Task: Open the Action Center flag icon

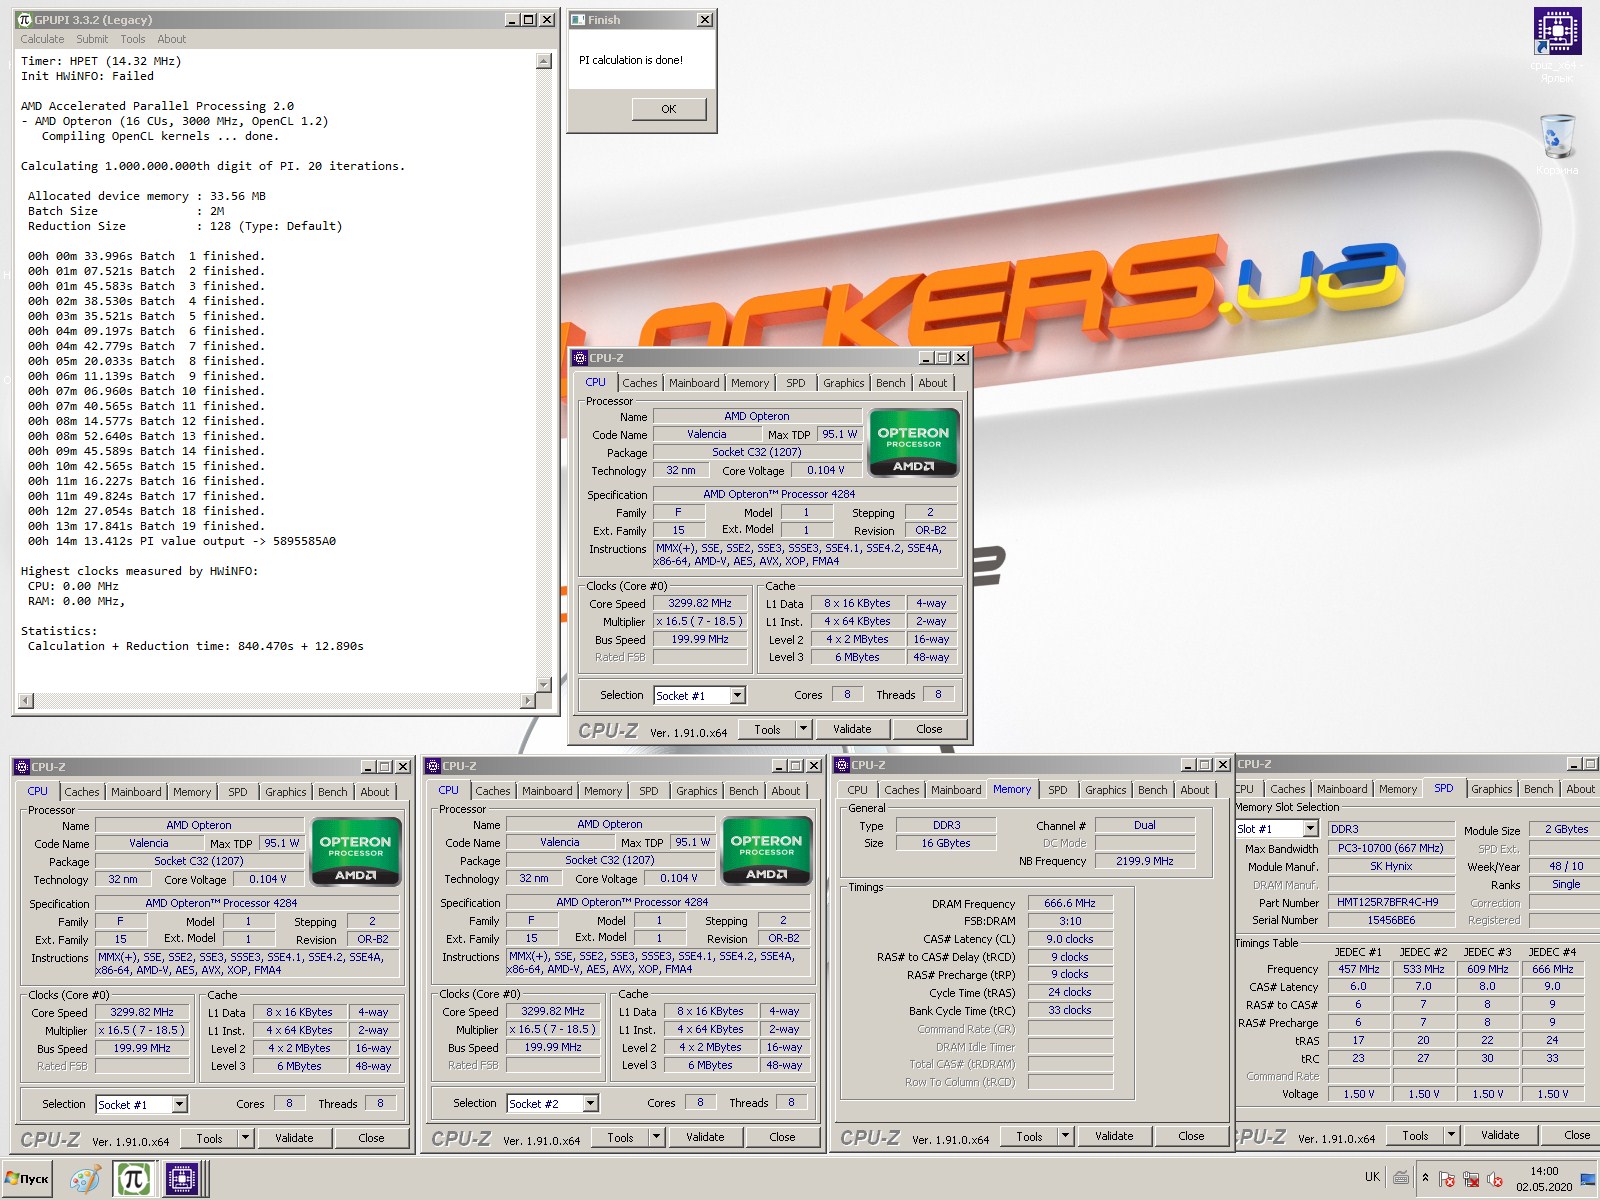Action: click(1446, 1180)
